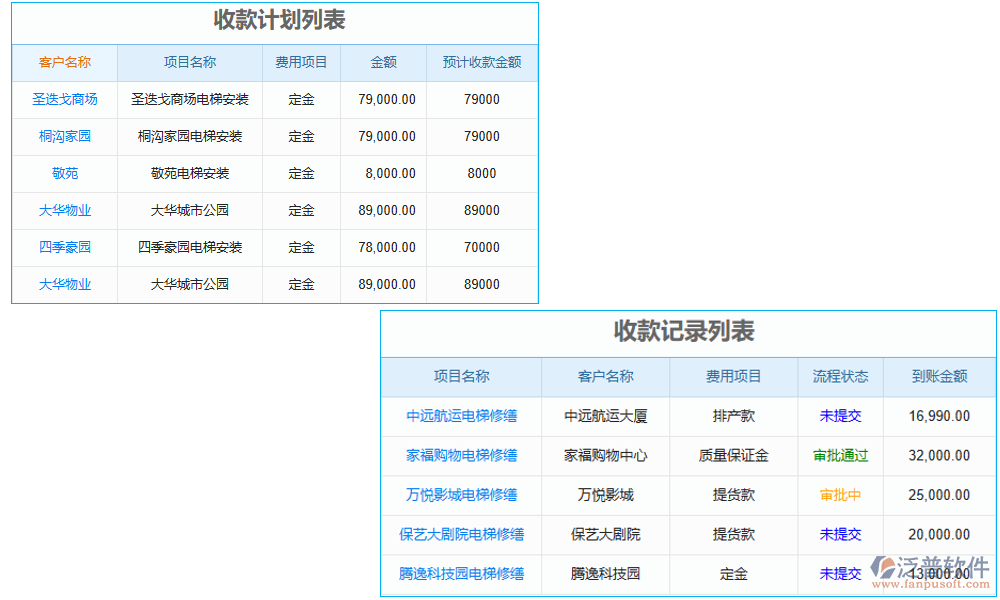
Task: Open the 四季豪园 customer link
Action: (x=64, y=247)
